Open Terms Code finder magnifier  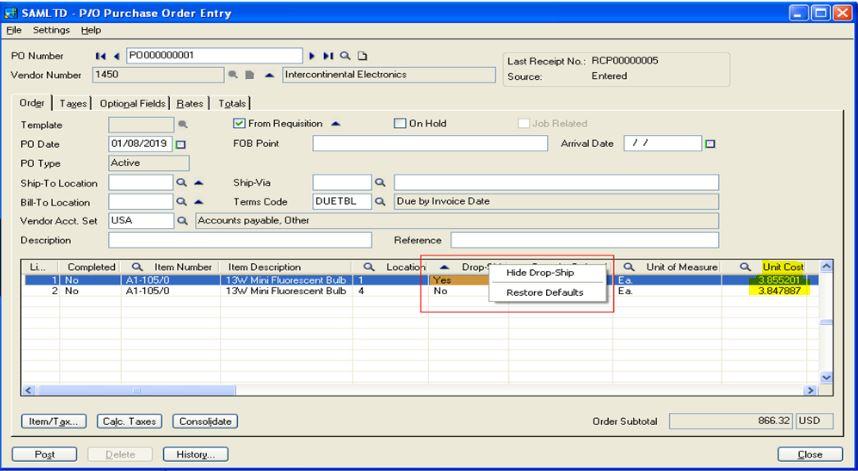point(380,202)
